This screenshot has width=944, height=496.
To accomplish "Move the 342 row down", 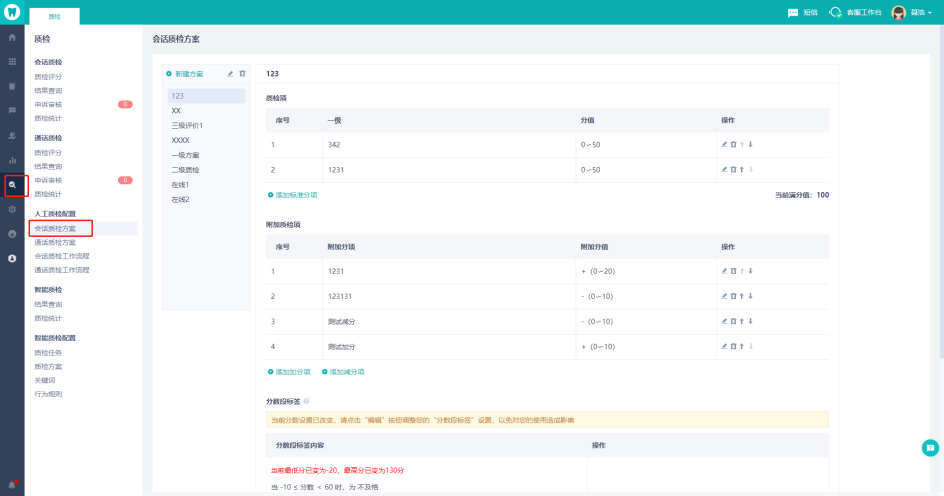I will tap(751, 144).
